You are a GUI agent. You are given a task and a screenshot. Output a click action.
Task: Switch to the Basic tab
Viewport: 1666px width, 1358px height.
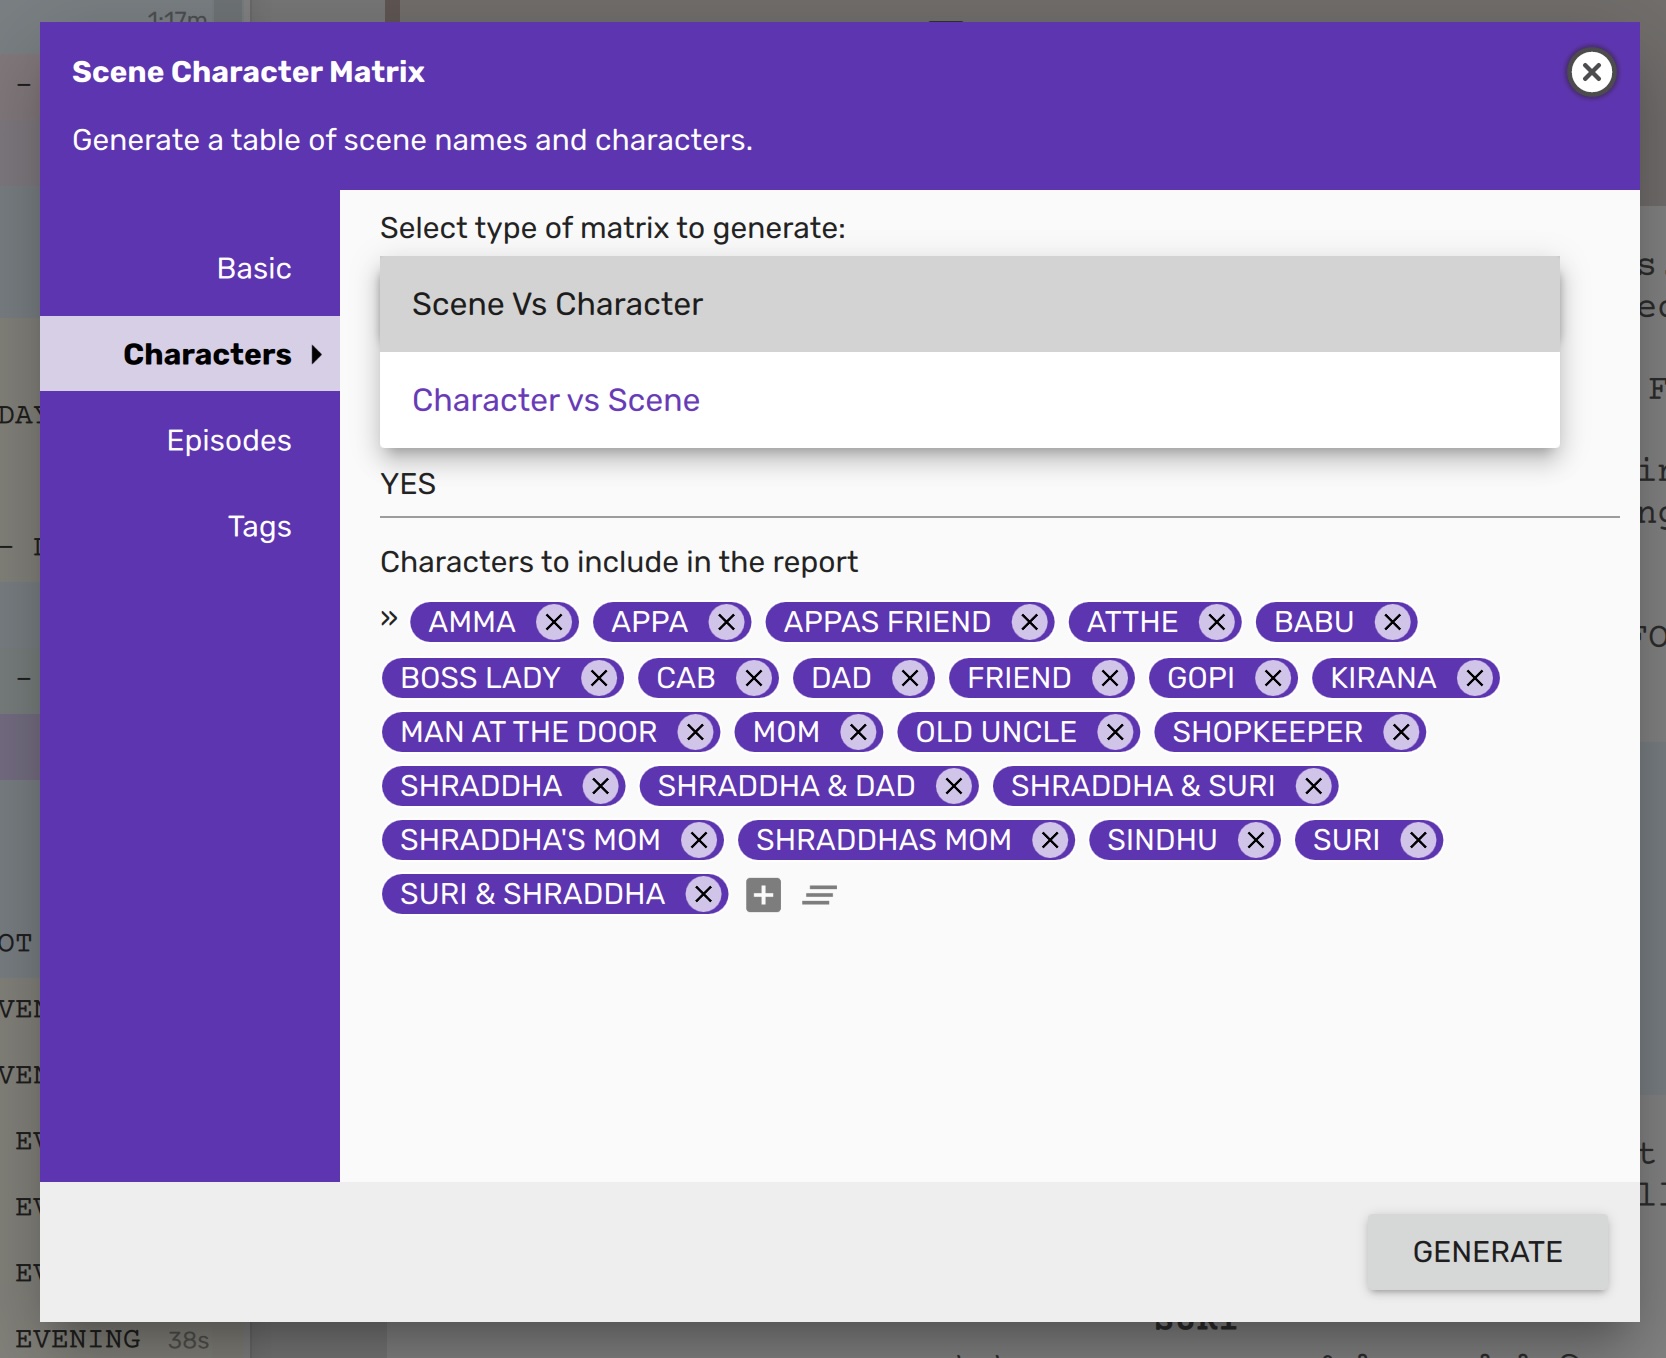[x=254, y=268]
